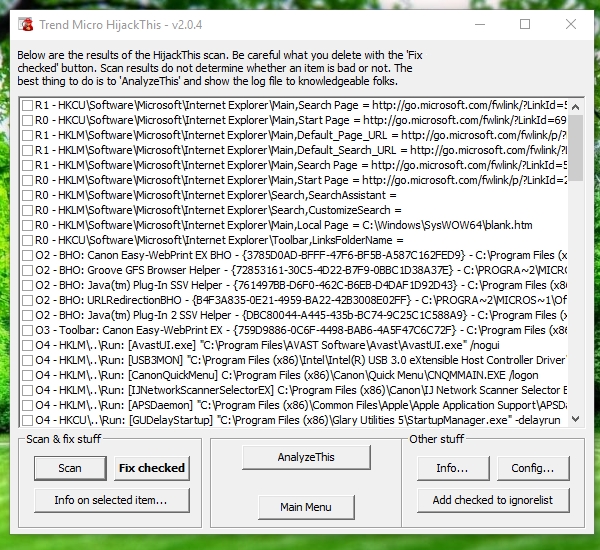Check Canon Easy-WebPrint EX BHO entry
Viewport: 600px width, 550px height.
coord(27,255)
